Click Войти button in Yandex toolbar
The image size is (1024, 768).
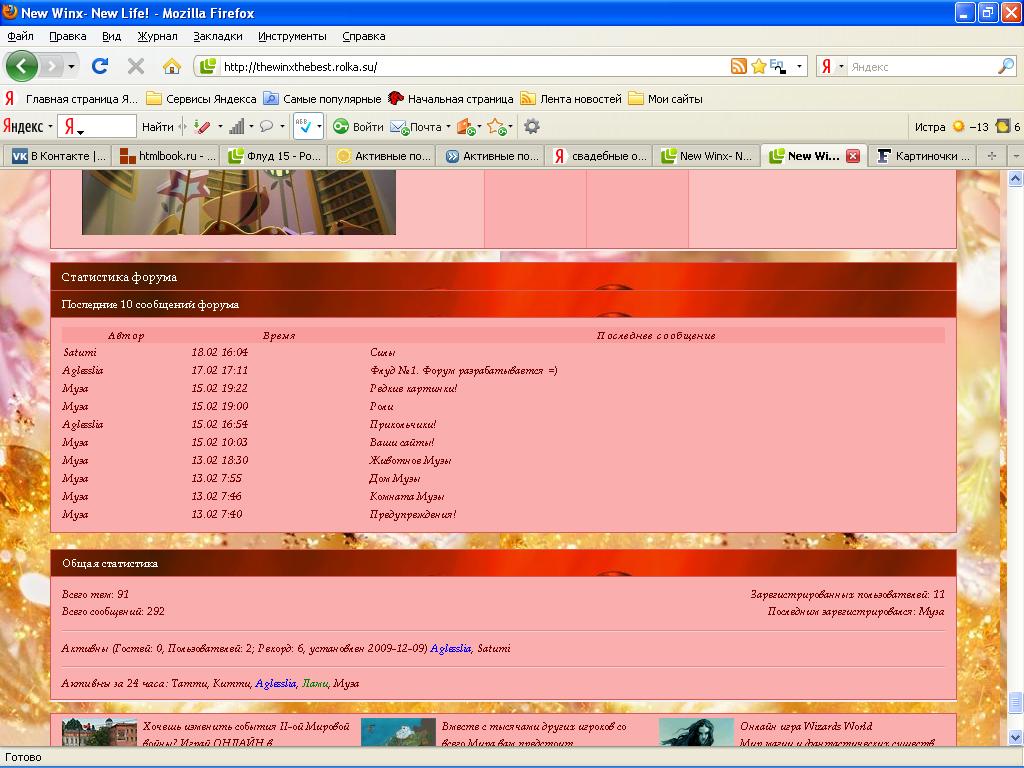point(358,127)
